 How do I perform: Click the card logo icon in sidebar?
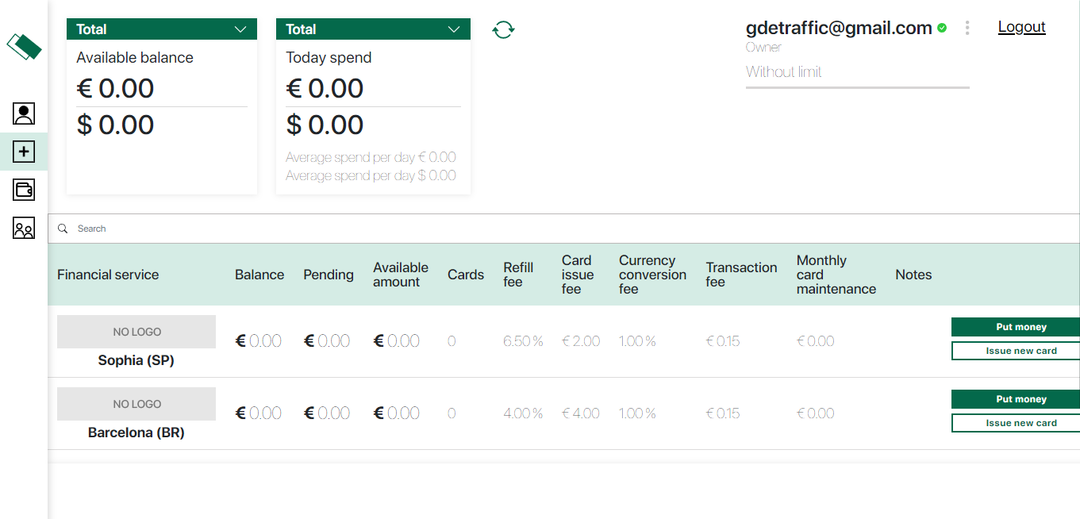24,46
